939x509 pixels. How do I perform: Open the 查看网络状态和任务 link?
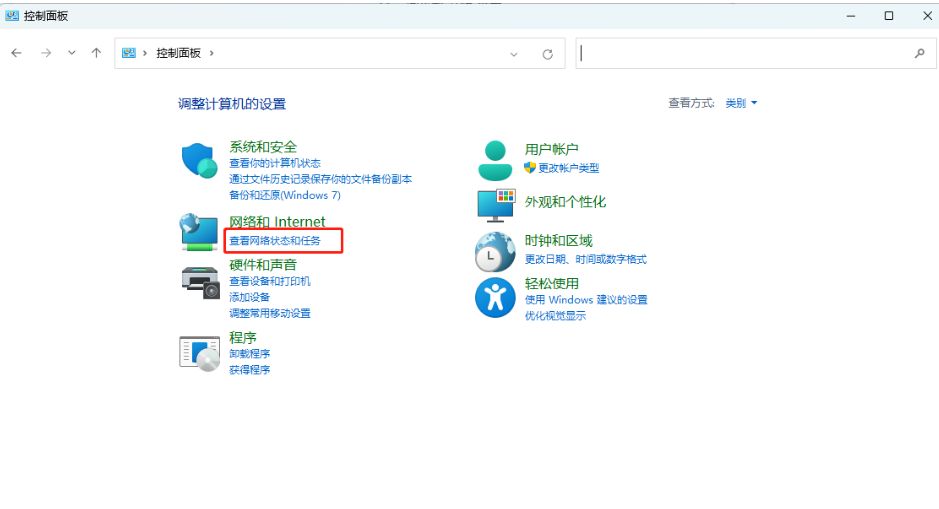click(x=275, y=241)
